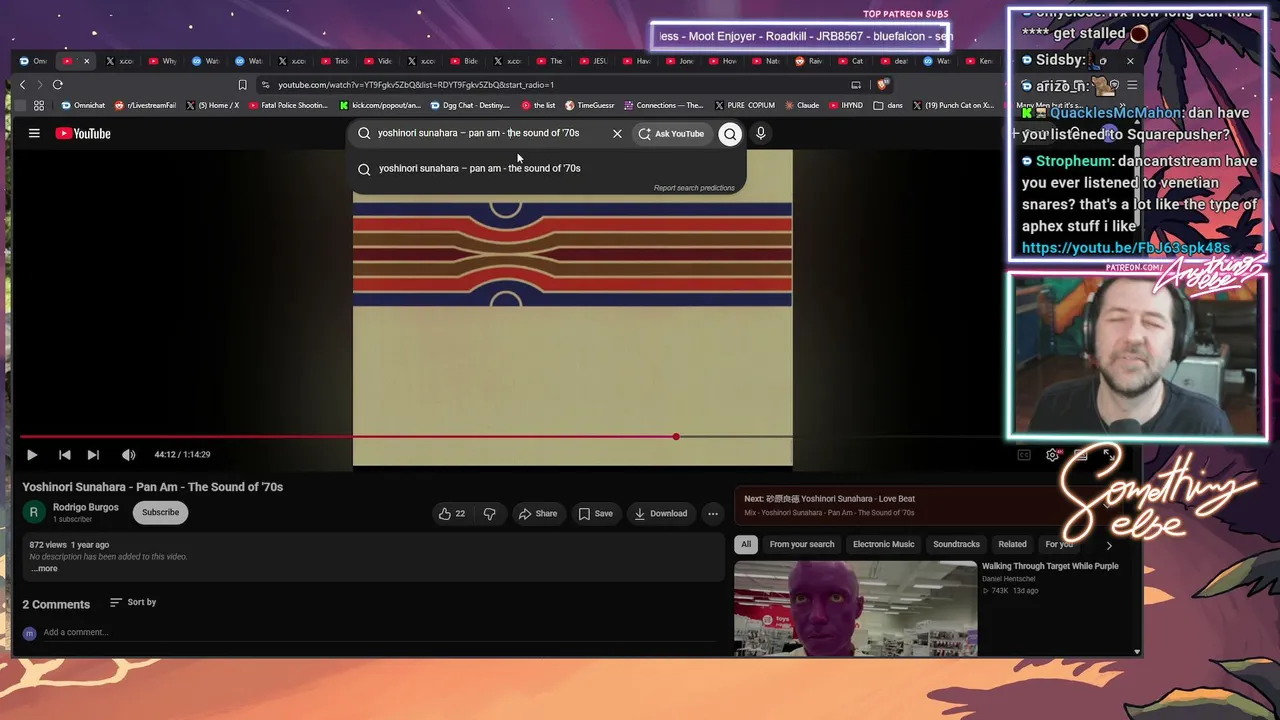The width and height of the screenshot is (1280, 720).
Task: Open Rodrigo Burgos channel avatar
Action: (x=33, y=512)
